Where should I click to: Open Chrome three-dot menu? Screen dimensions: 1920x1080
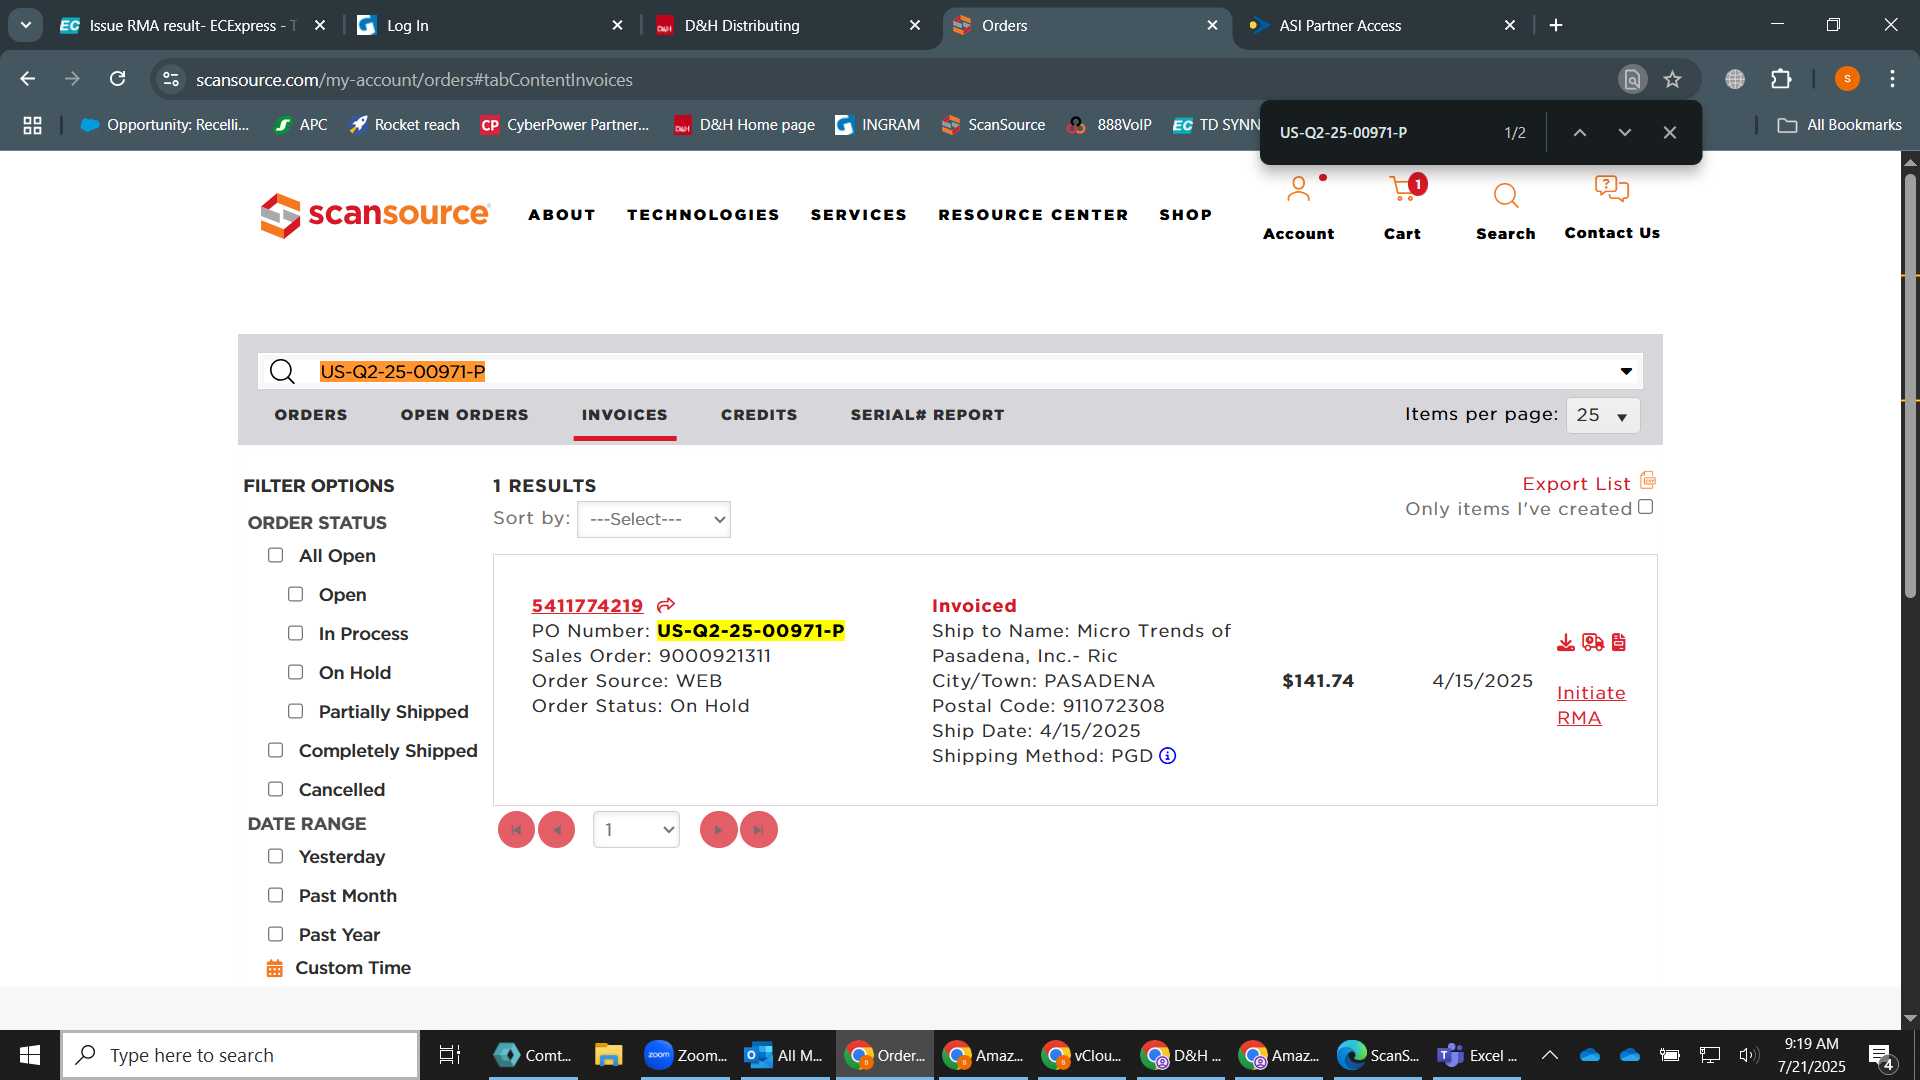pos(1892,79)
